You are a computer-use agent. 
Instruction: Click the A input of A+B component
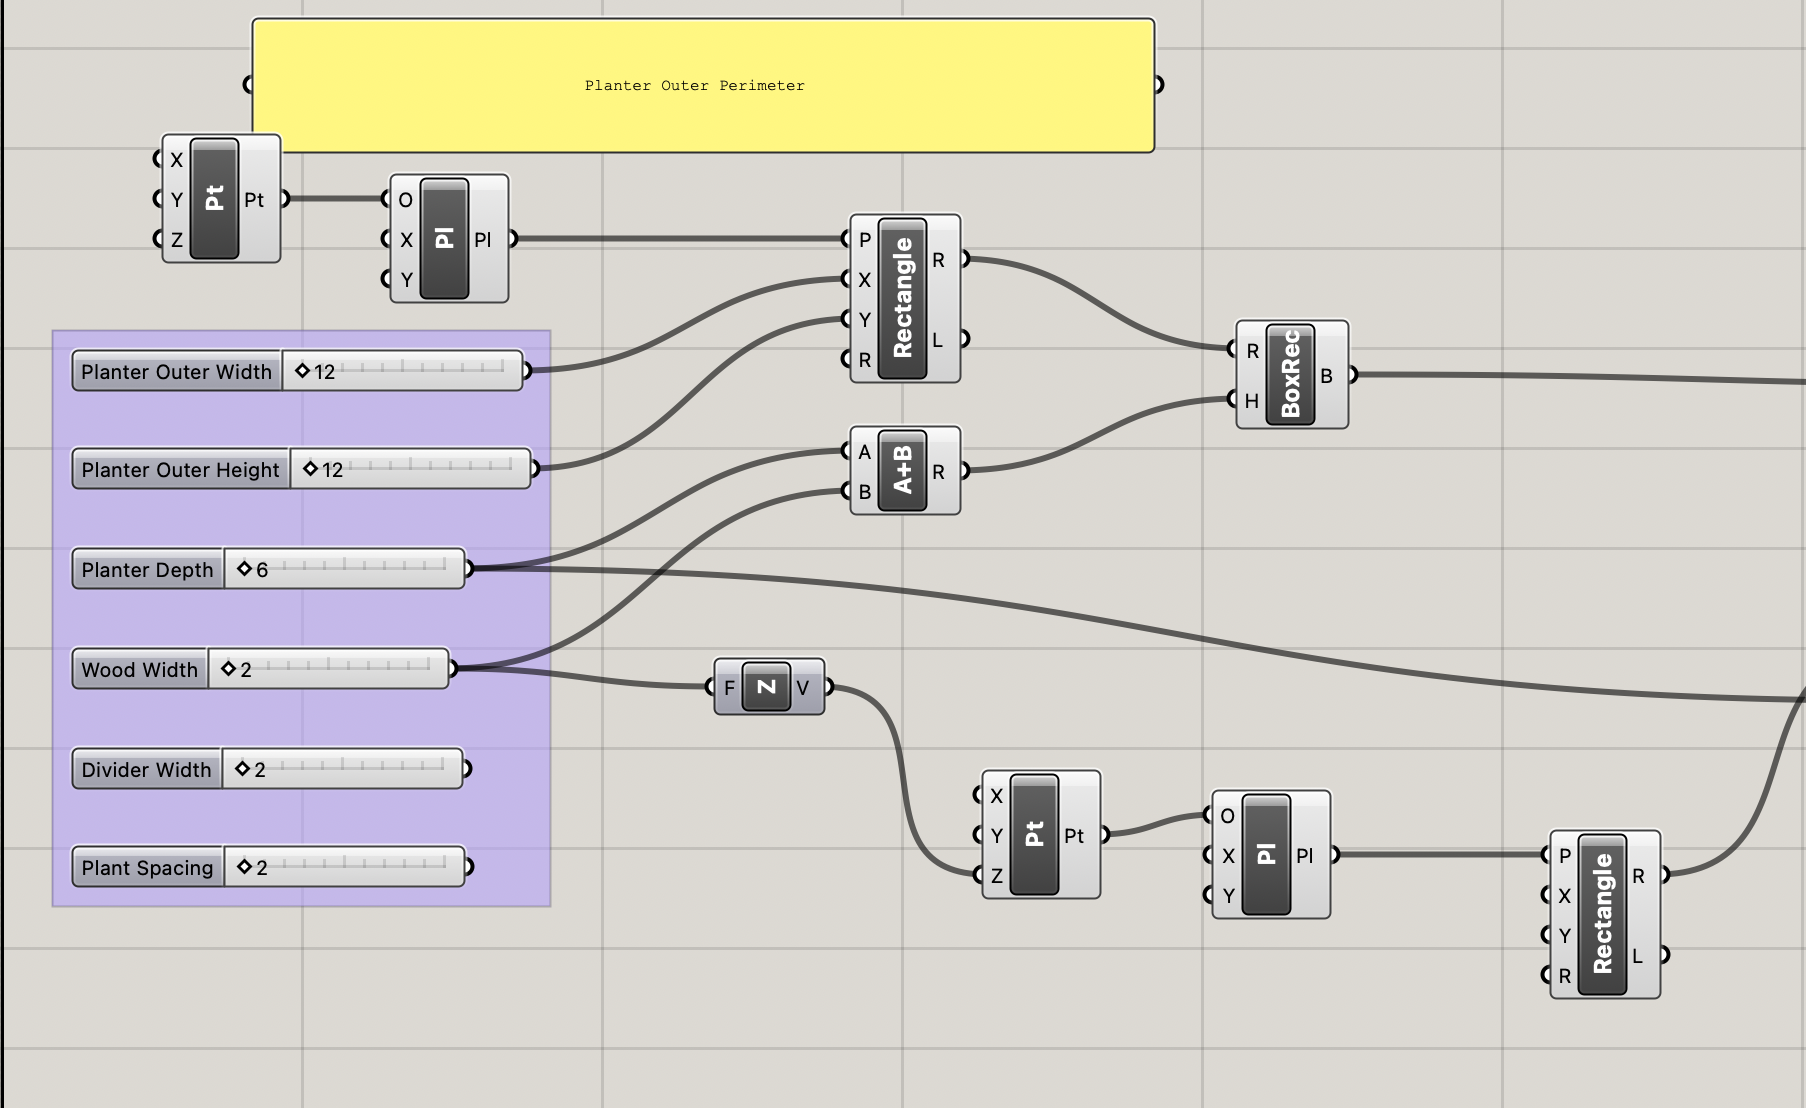tap(864, 452)
